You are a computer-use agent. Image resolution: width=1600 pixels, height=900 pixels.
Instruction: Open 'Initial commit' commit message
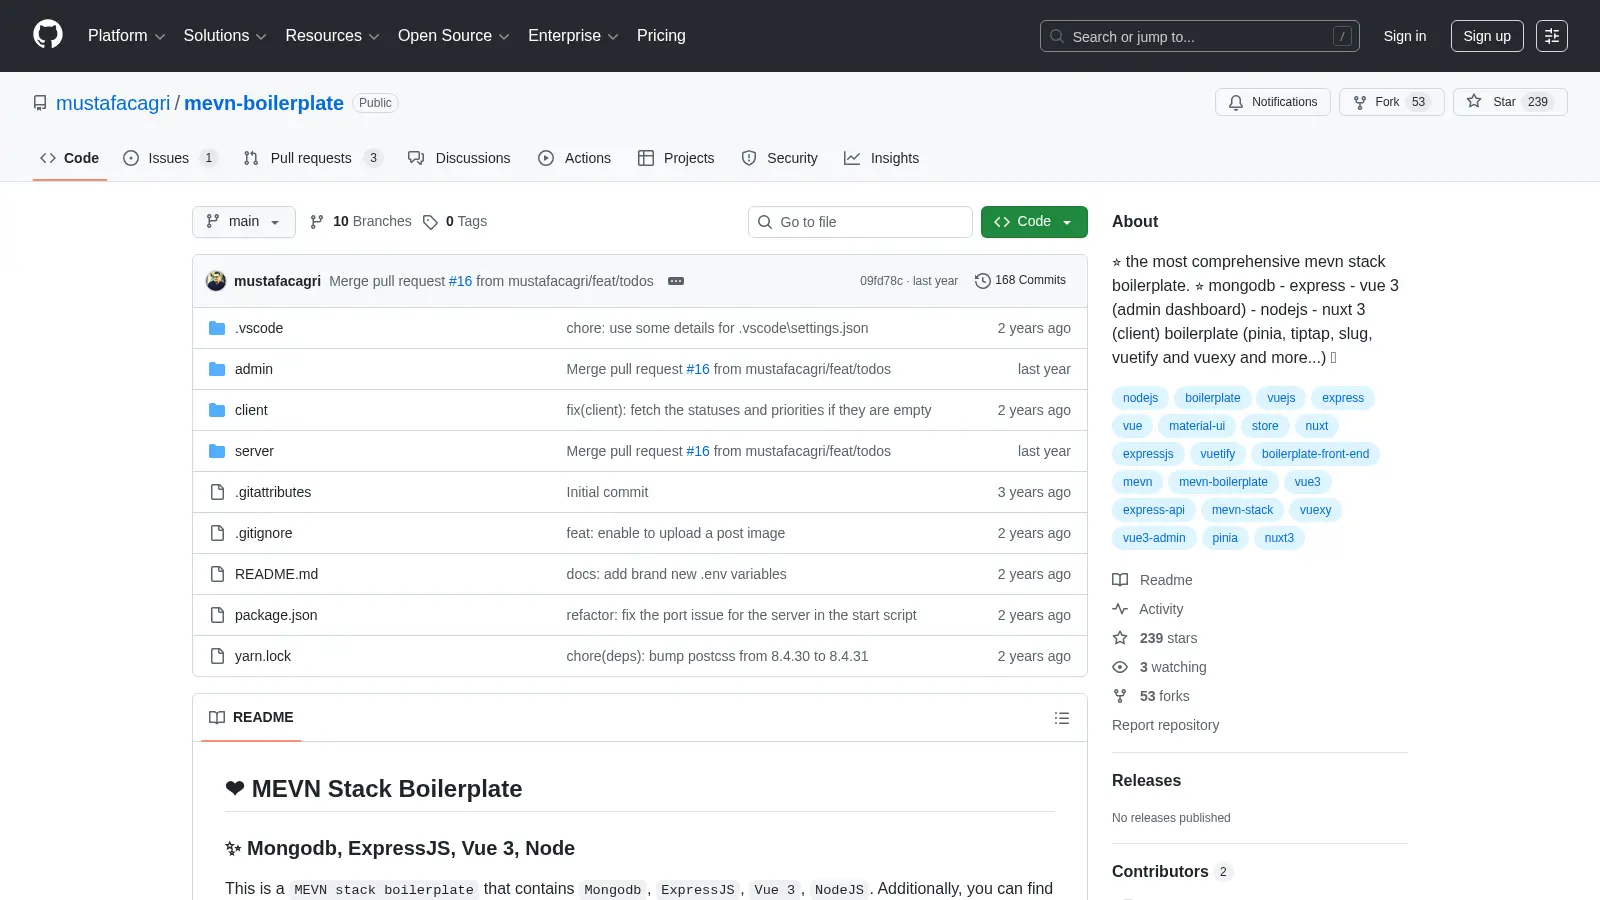[607, 492]
